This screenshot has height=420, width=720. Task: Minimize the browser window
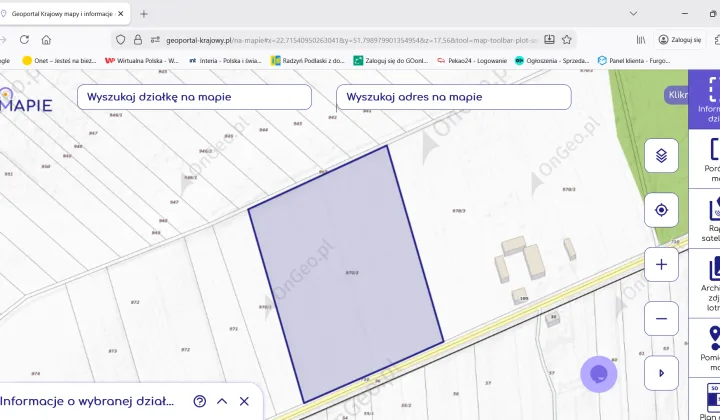(x=685, y=13)
